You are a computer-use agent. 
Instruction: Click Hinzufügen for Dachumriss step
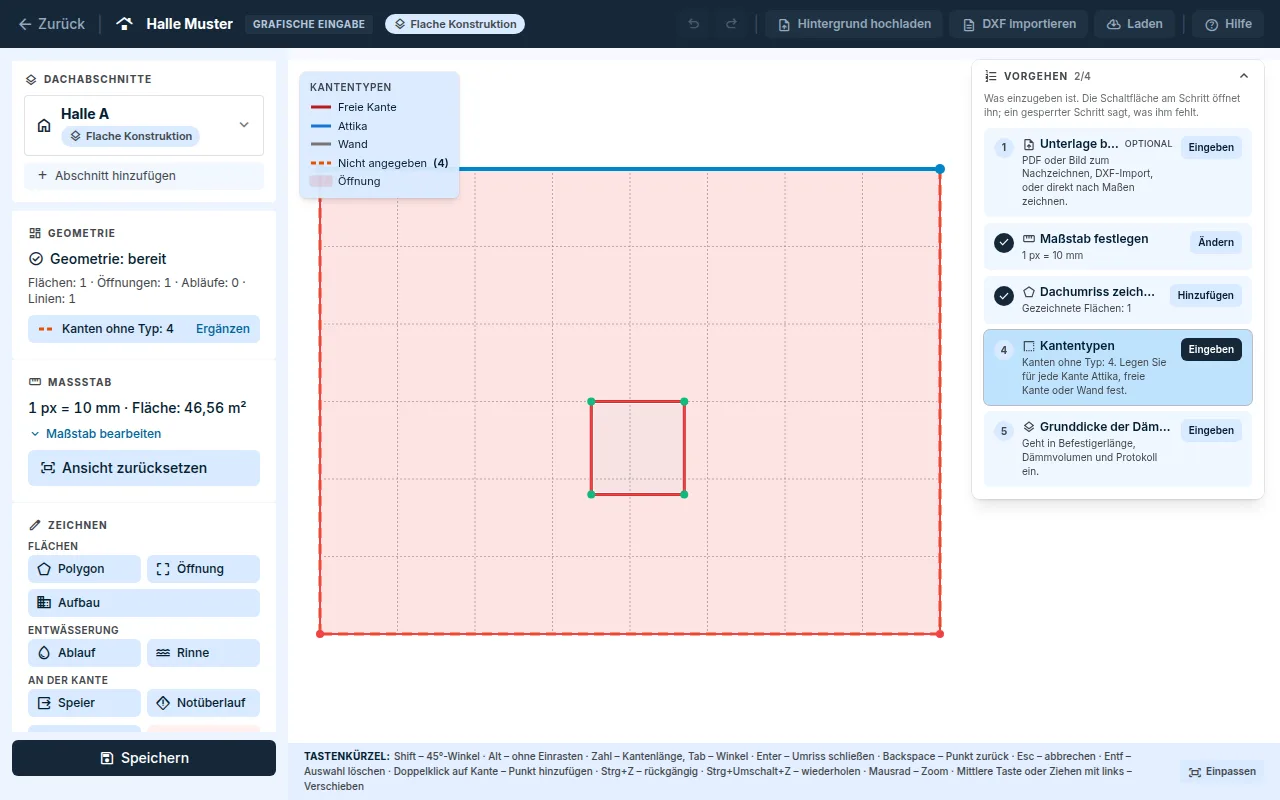(x=1206, y=295)
